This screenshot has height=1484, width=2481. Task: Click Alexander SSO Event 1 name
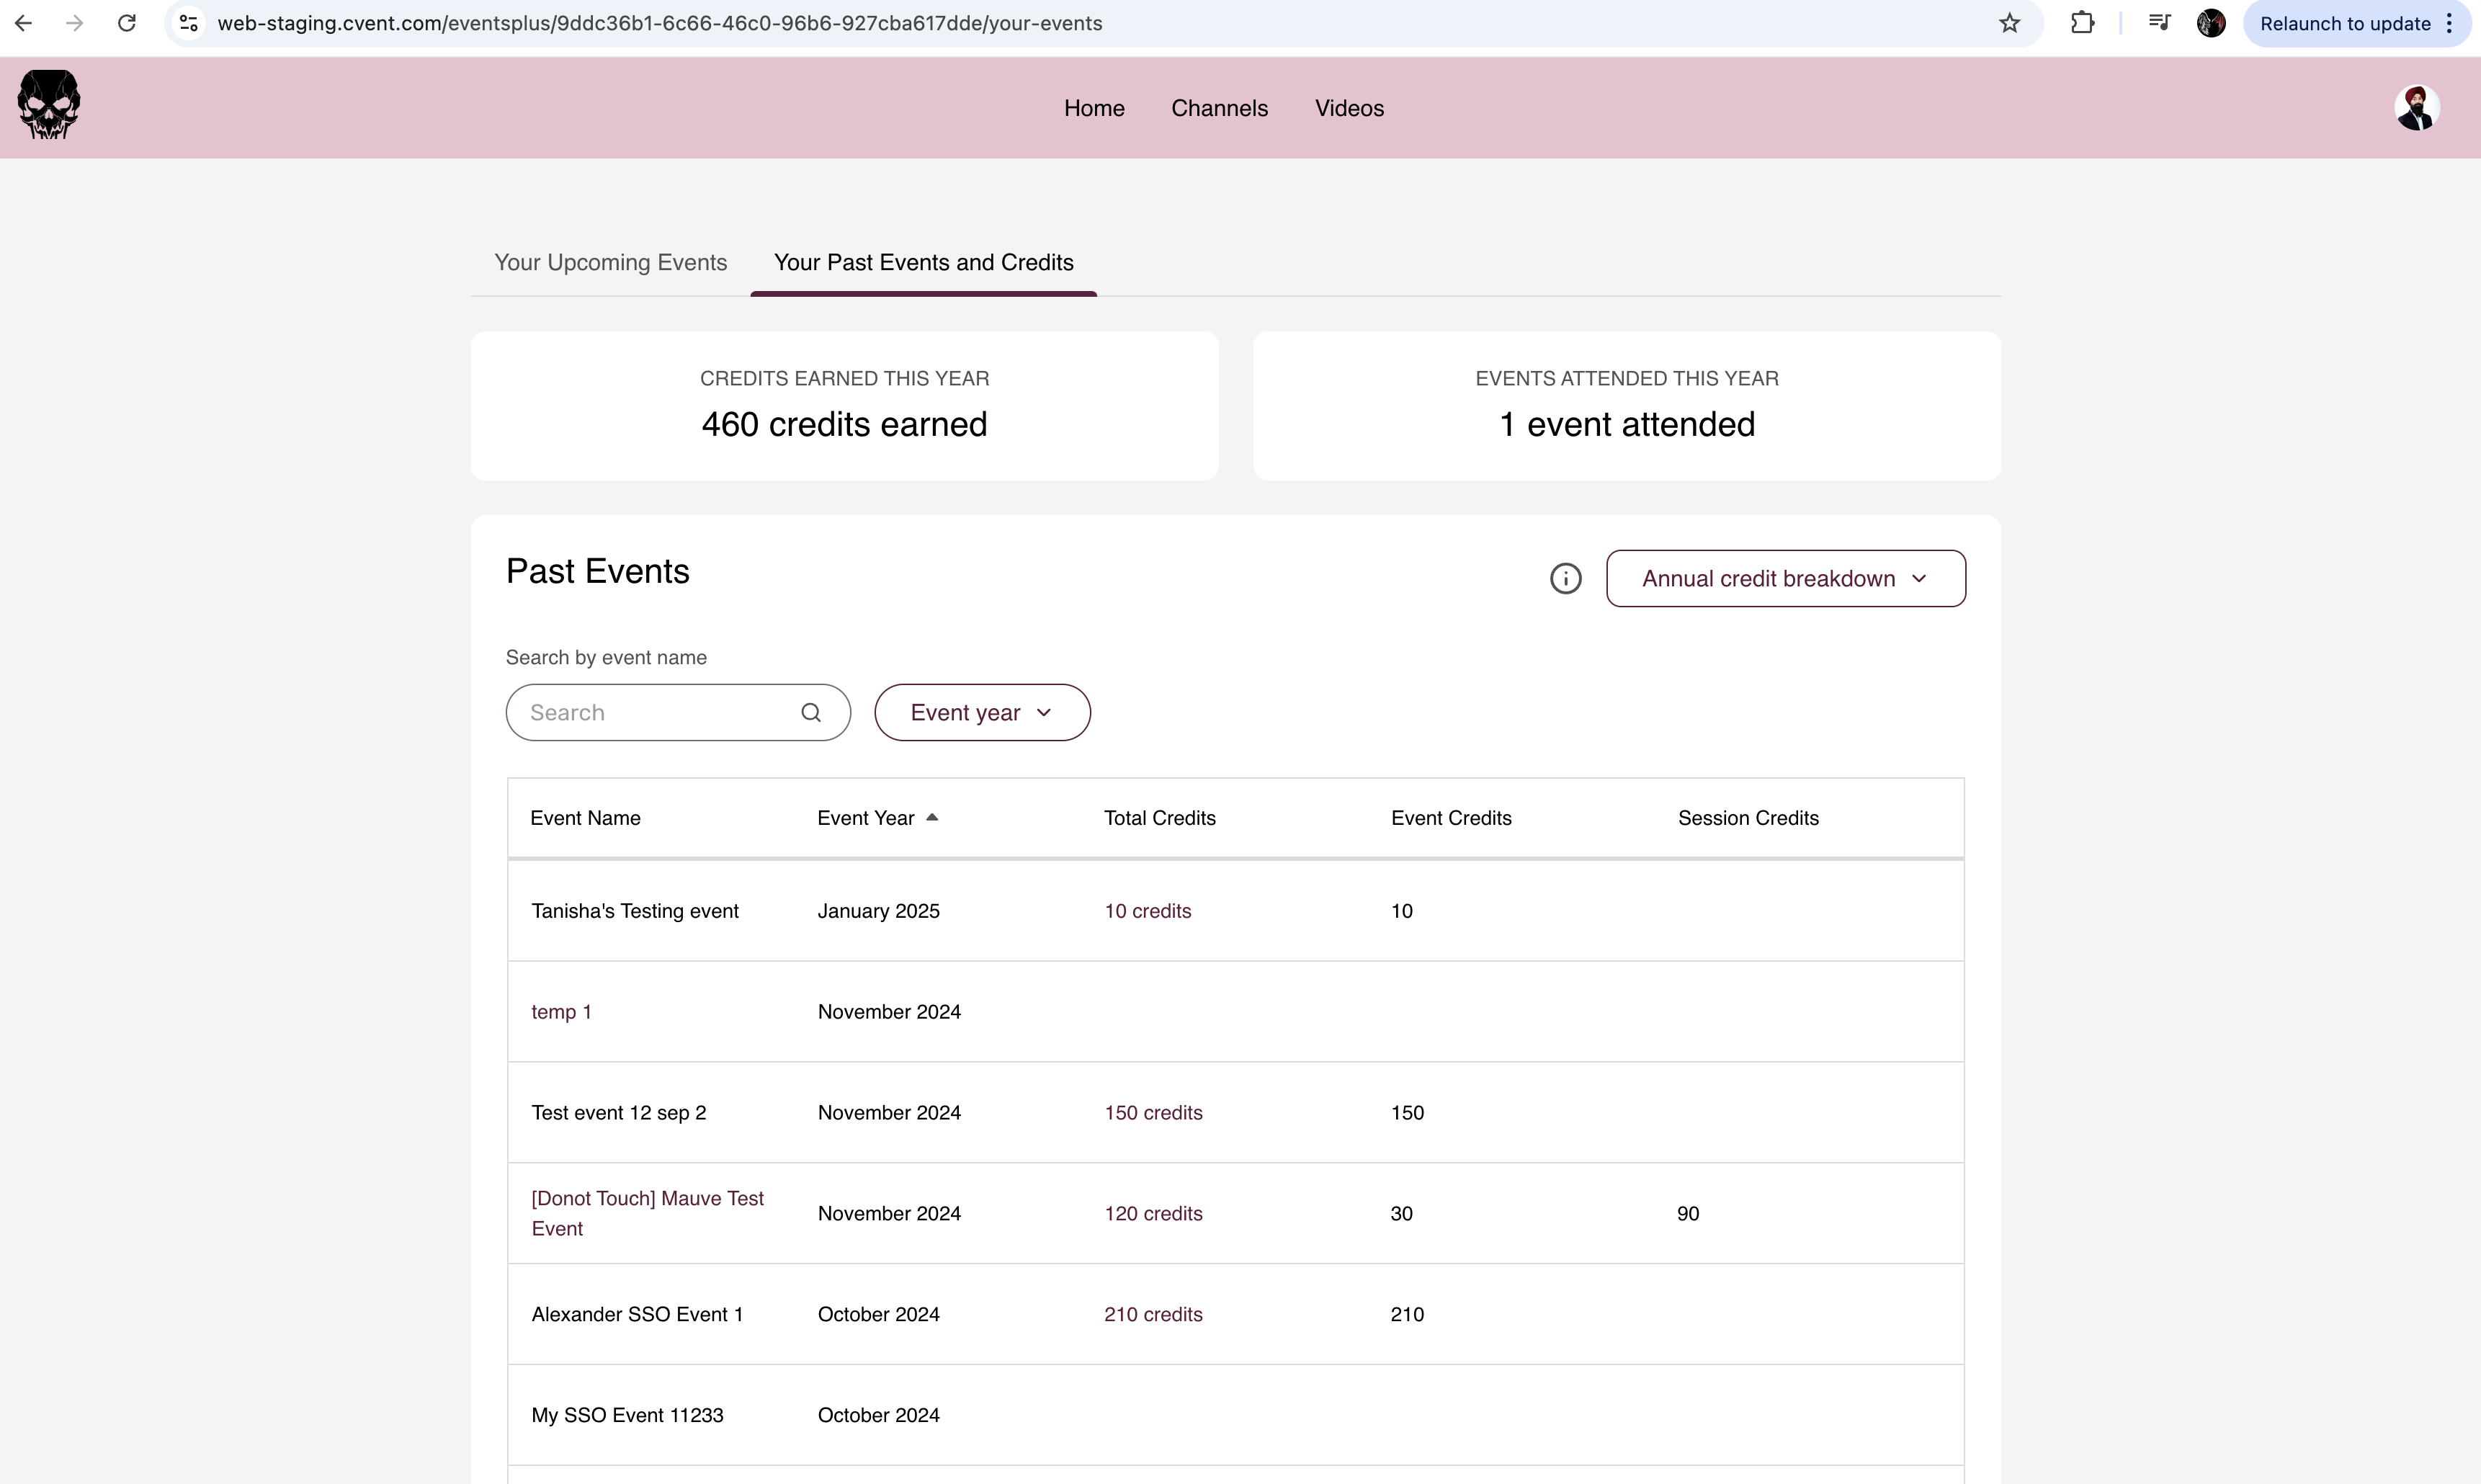click(x=637, y=1313)
